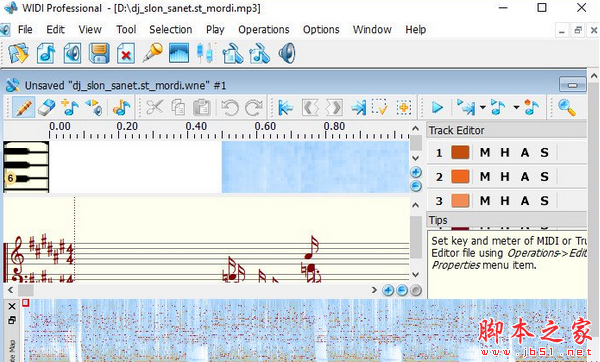Play the track with the blue triangle
This screenshot has height=362, width=600.
[x=437, y=108]
